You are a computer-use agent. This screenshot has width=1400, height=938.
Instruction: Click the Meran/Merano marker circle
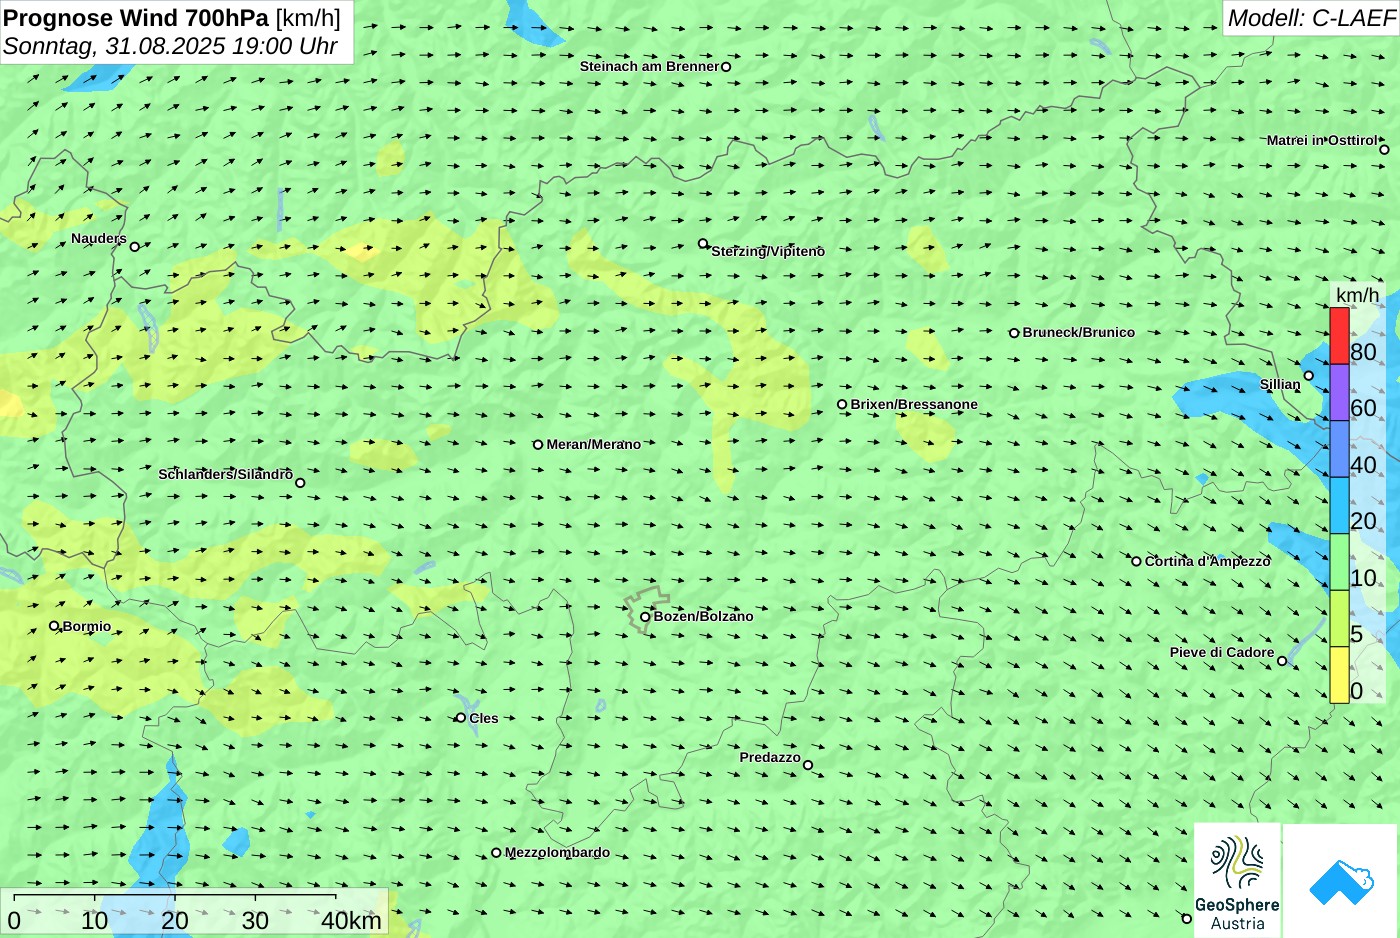(x=538, y=445)
